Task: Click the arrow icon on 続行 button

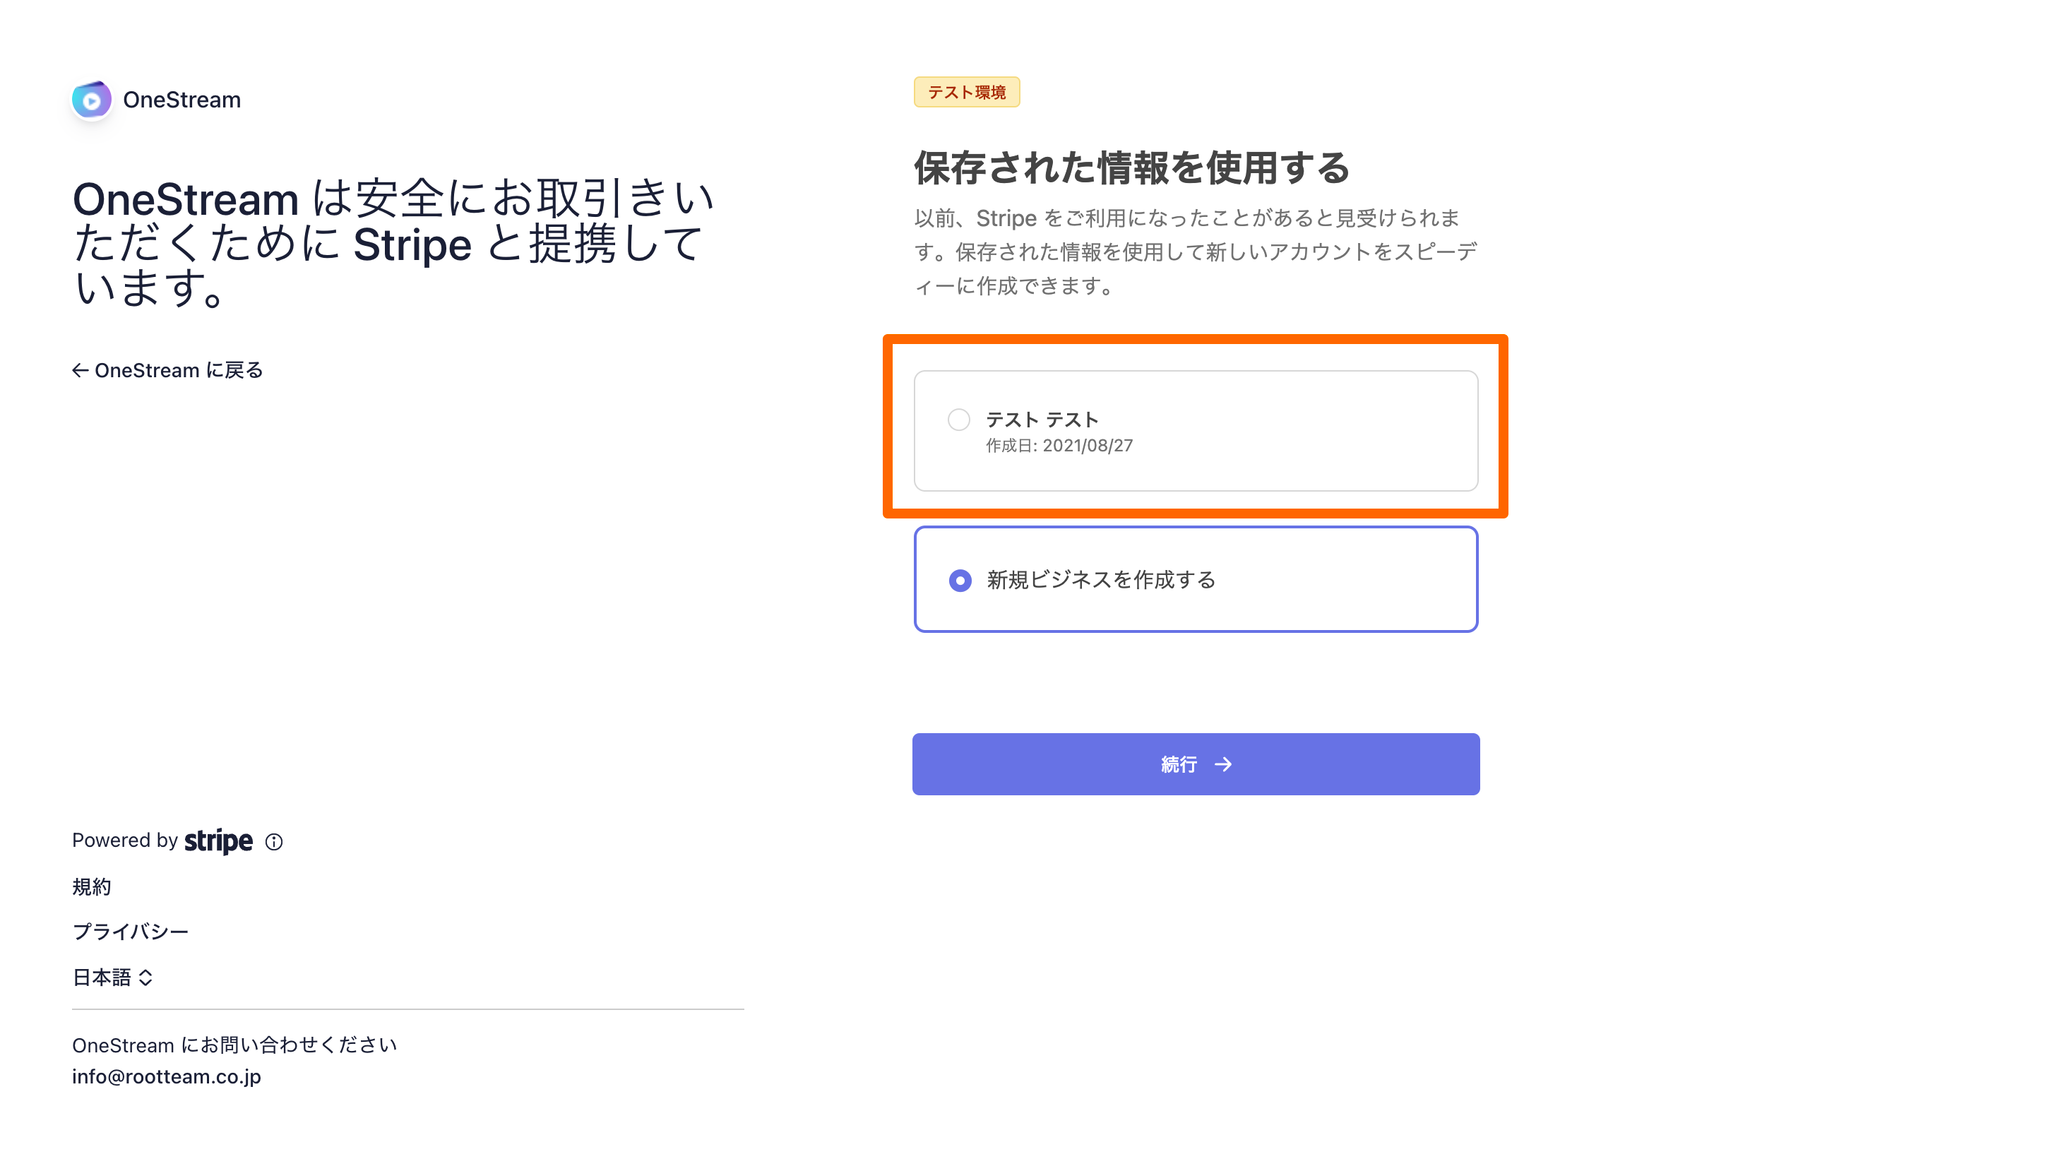Action: tap(1223, 765)
